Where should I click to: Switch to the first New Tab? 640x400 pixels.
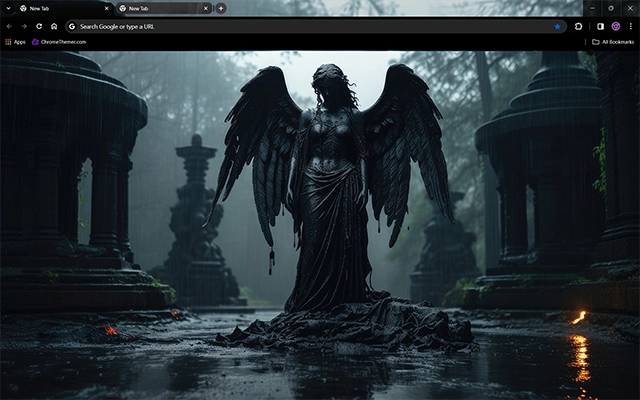[x=65, y=8]
